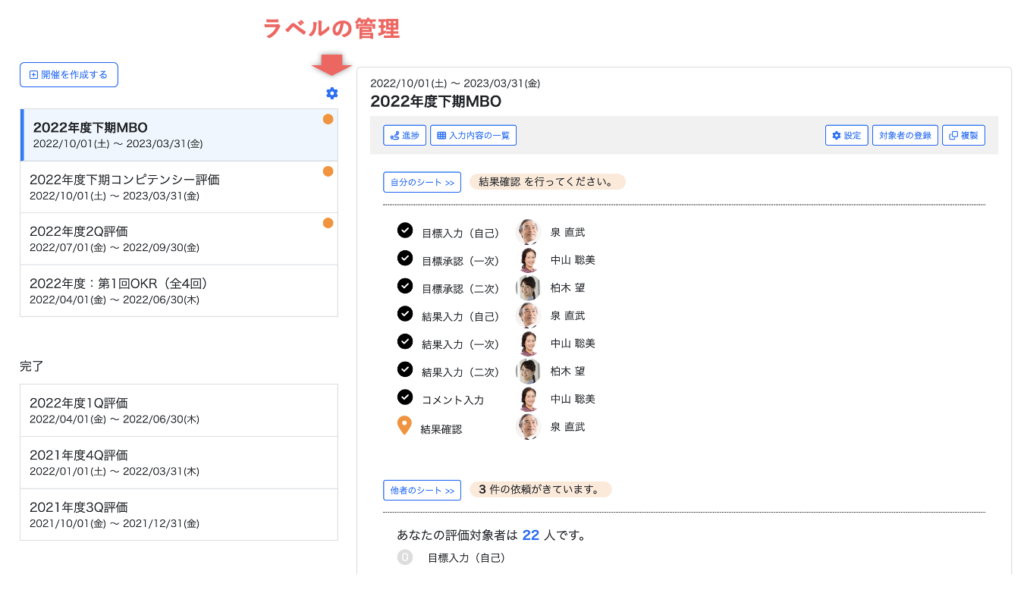1024x590 pixels.
Task: Click 中山 聡美's avatar beside コメント入力
Action: click(528, 399)
